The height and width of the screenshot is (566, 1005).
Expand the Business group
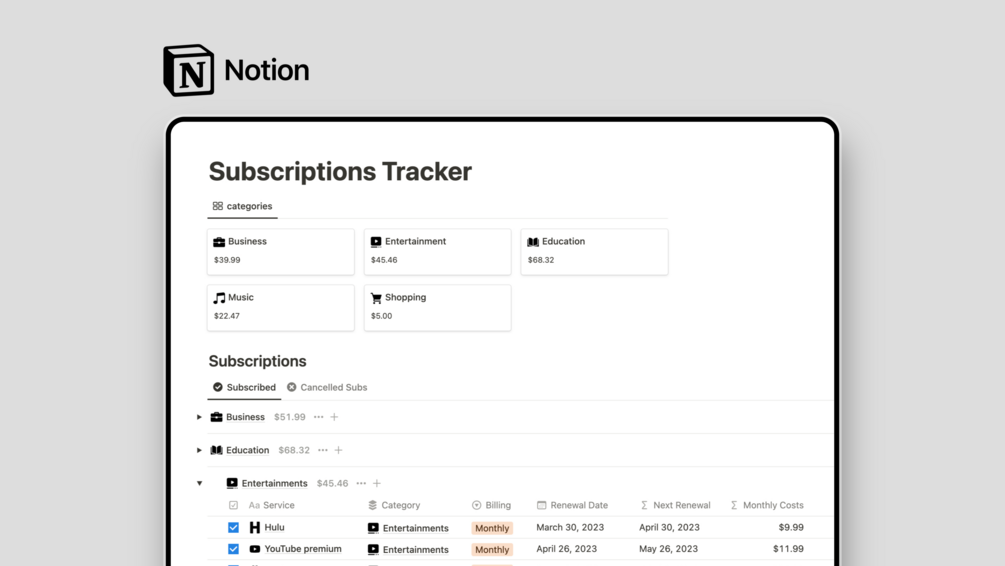point(199,417)
